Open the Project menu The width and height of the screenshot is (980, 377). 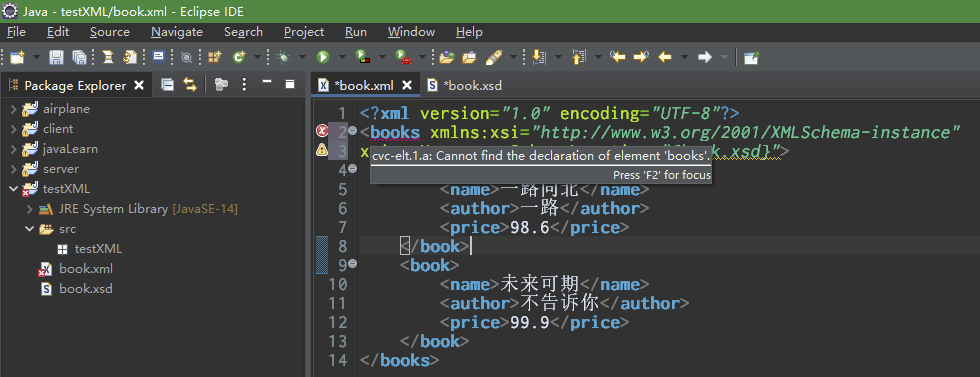pyautogui.click(x=304, y=32)
